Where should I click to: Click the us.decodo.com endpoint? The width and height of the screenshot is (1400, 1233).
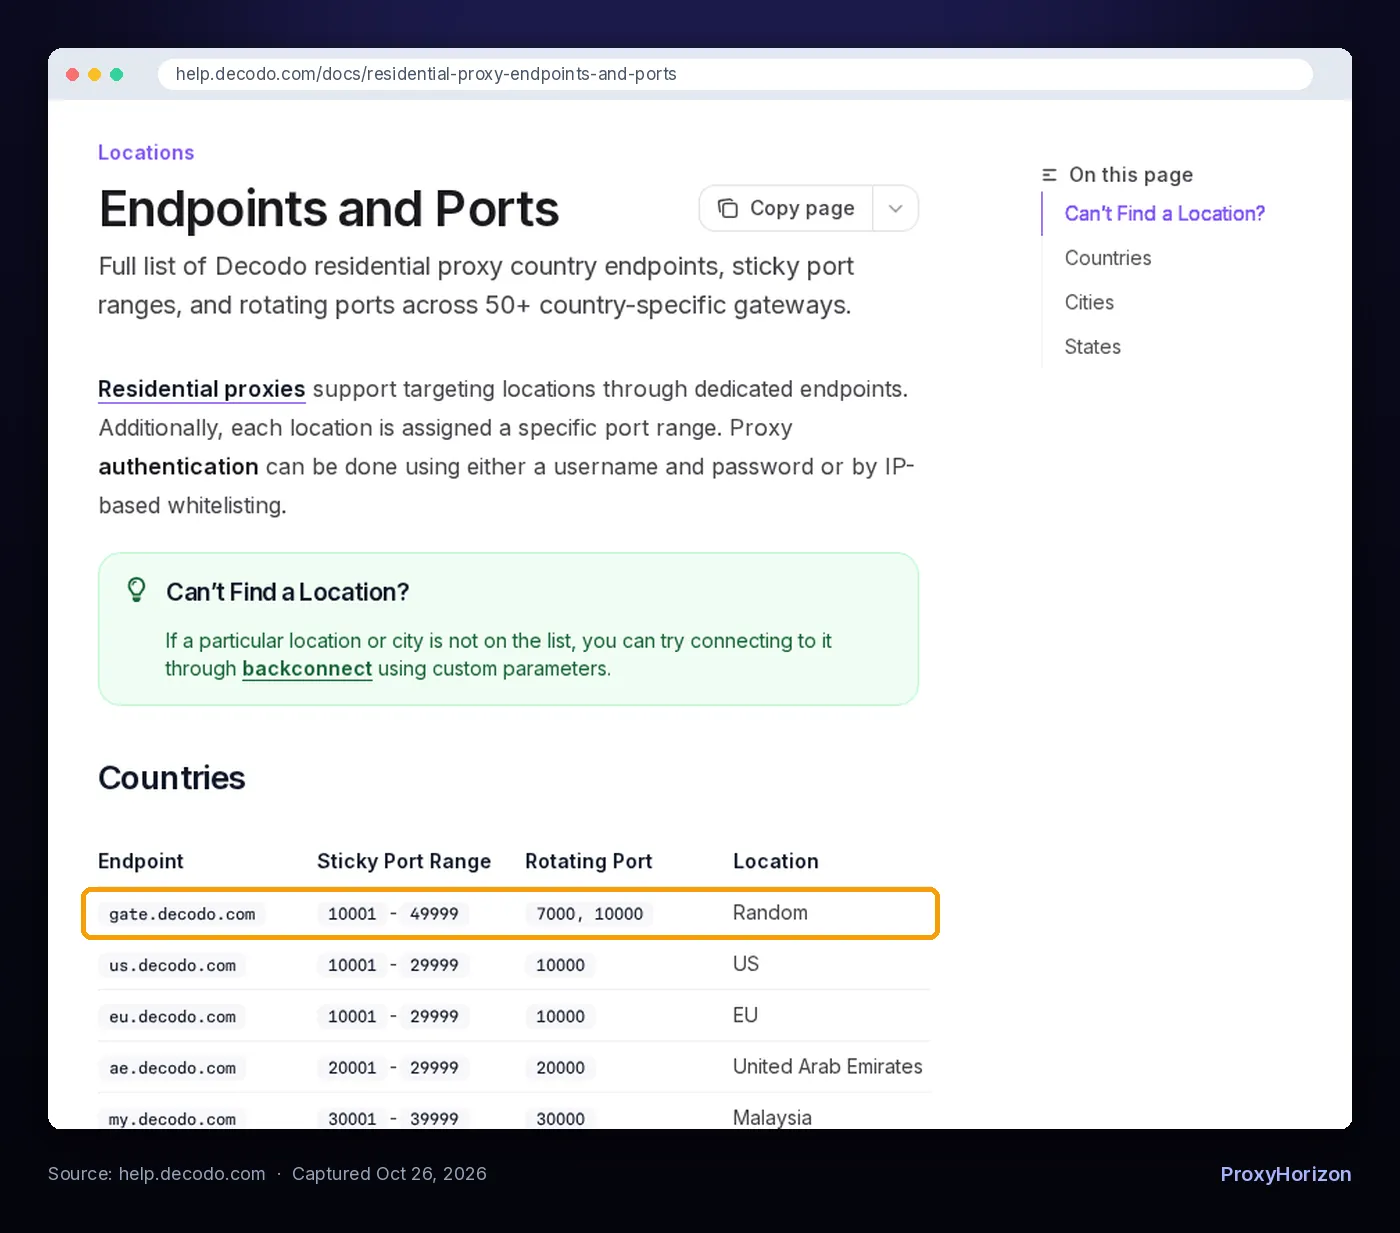pyautogui.click(x=172, y=966)
